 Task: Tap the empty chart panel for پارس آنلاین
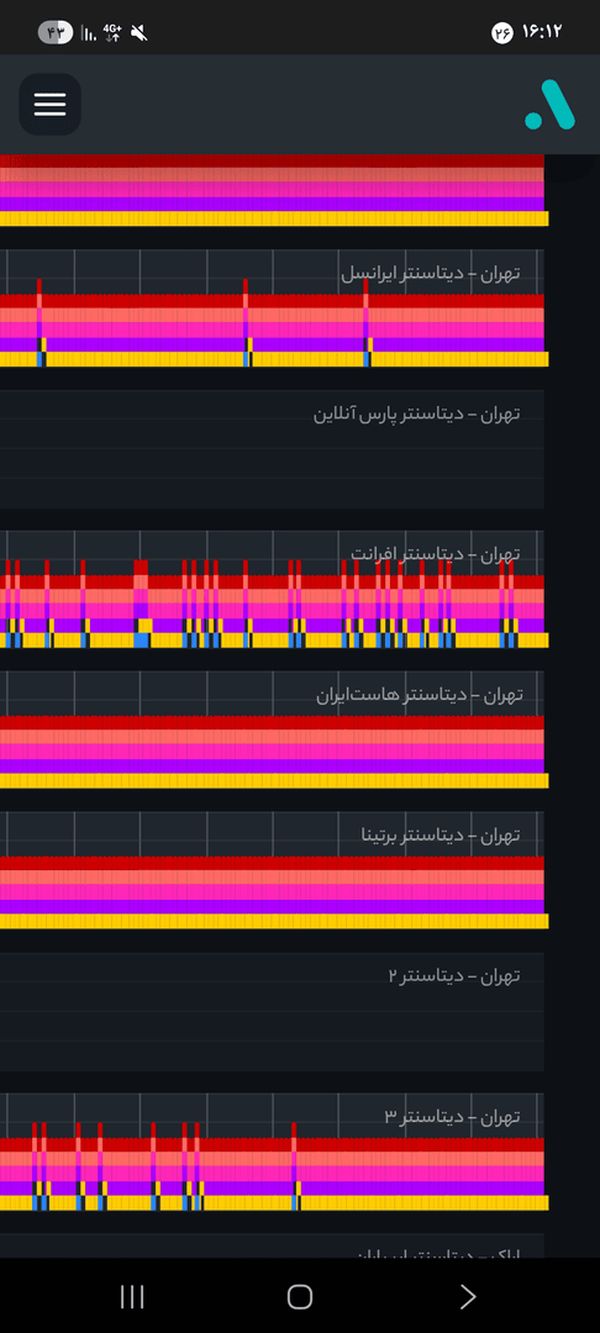[272, 449]
